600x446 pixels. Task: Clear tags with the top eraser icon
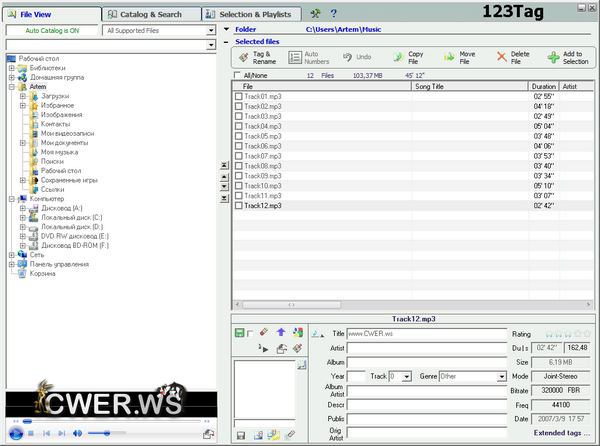(264, 332)
